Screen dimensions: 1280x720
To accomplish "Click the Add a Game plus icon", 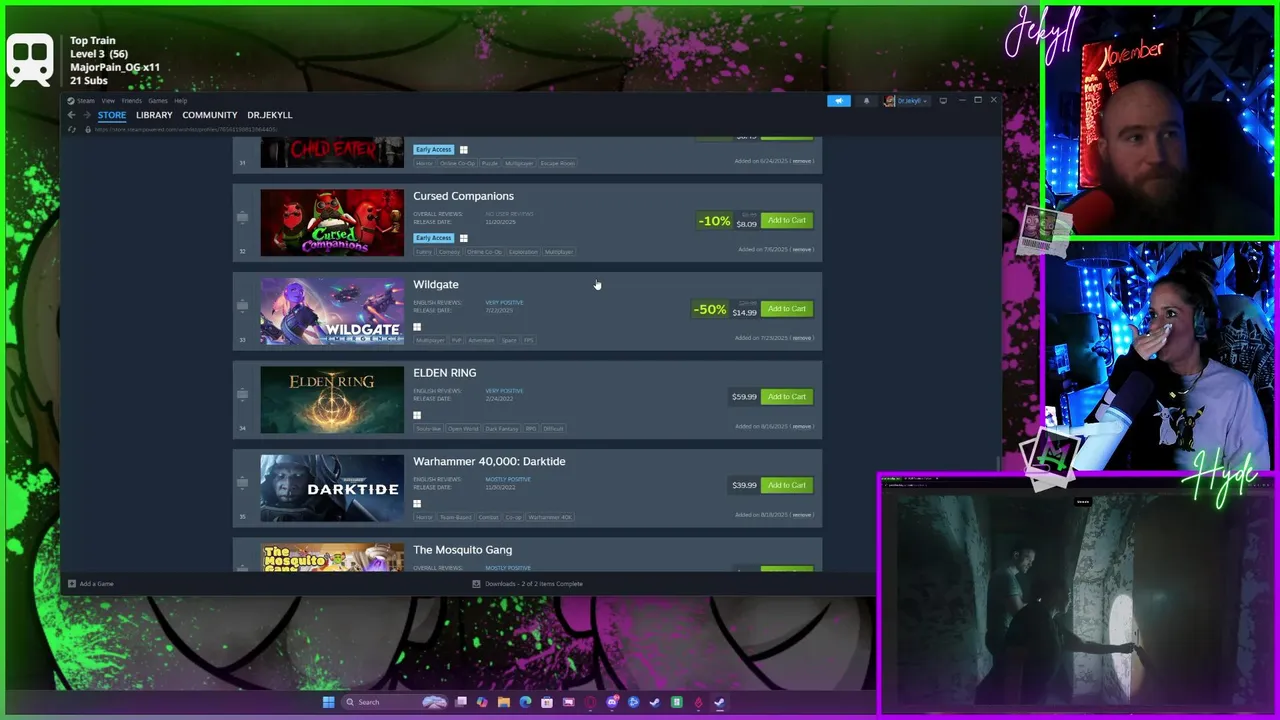I will click(71, 584).
